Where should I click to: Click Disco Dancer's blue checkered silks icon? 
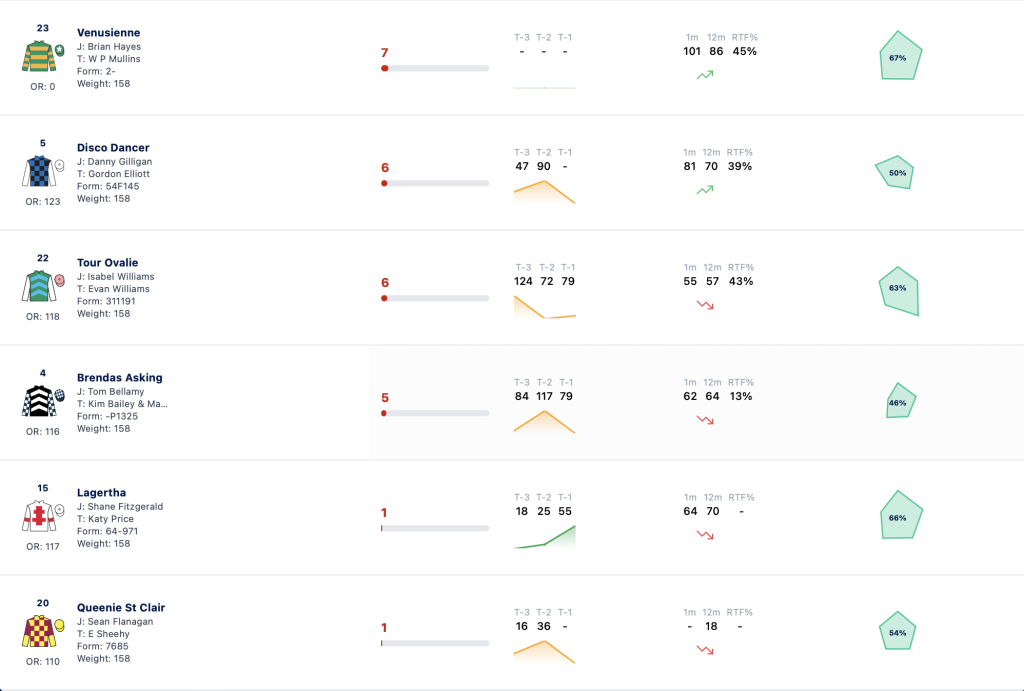[42, 171]
